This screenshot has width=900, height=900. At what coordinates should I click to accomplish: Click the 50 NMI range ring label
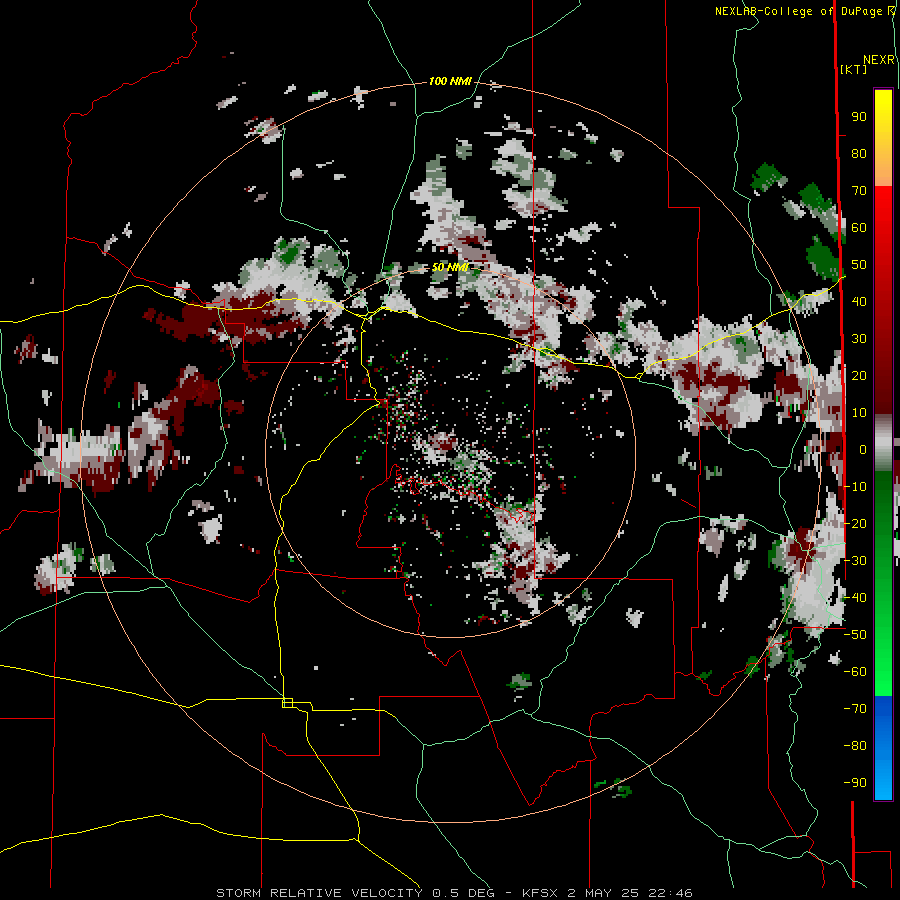(x=450, y=267)
